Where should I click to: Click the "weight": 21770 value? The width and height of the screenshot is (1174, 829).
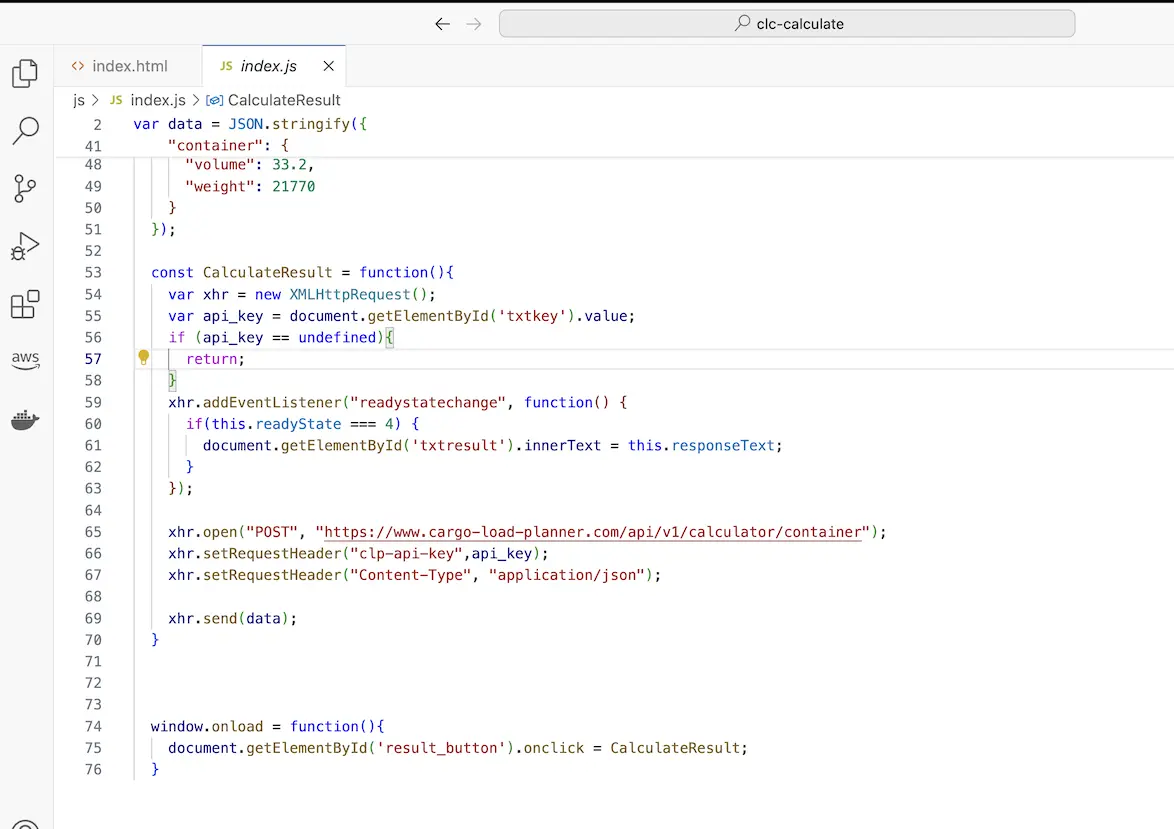coord(294,186)
